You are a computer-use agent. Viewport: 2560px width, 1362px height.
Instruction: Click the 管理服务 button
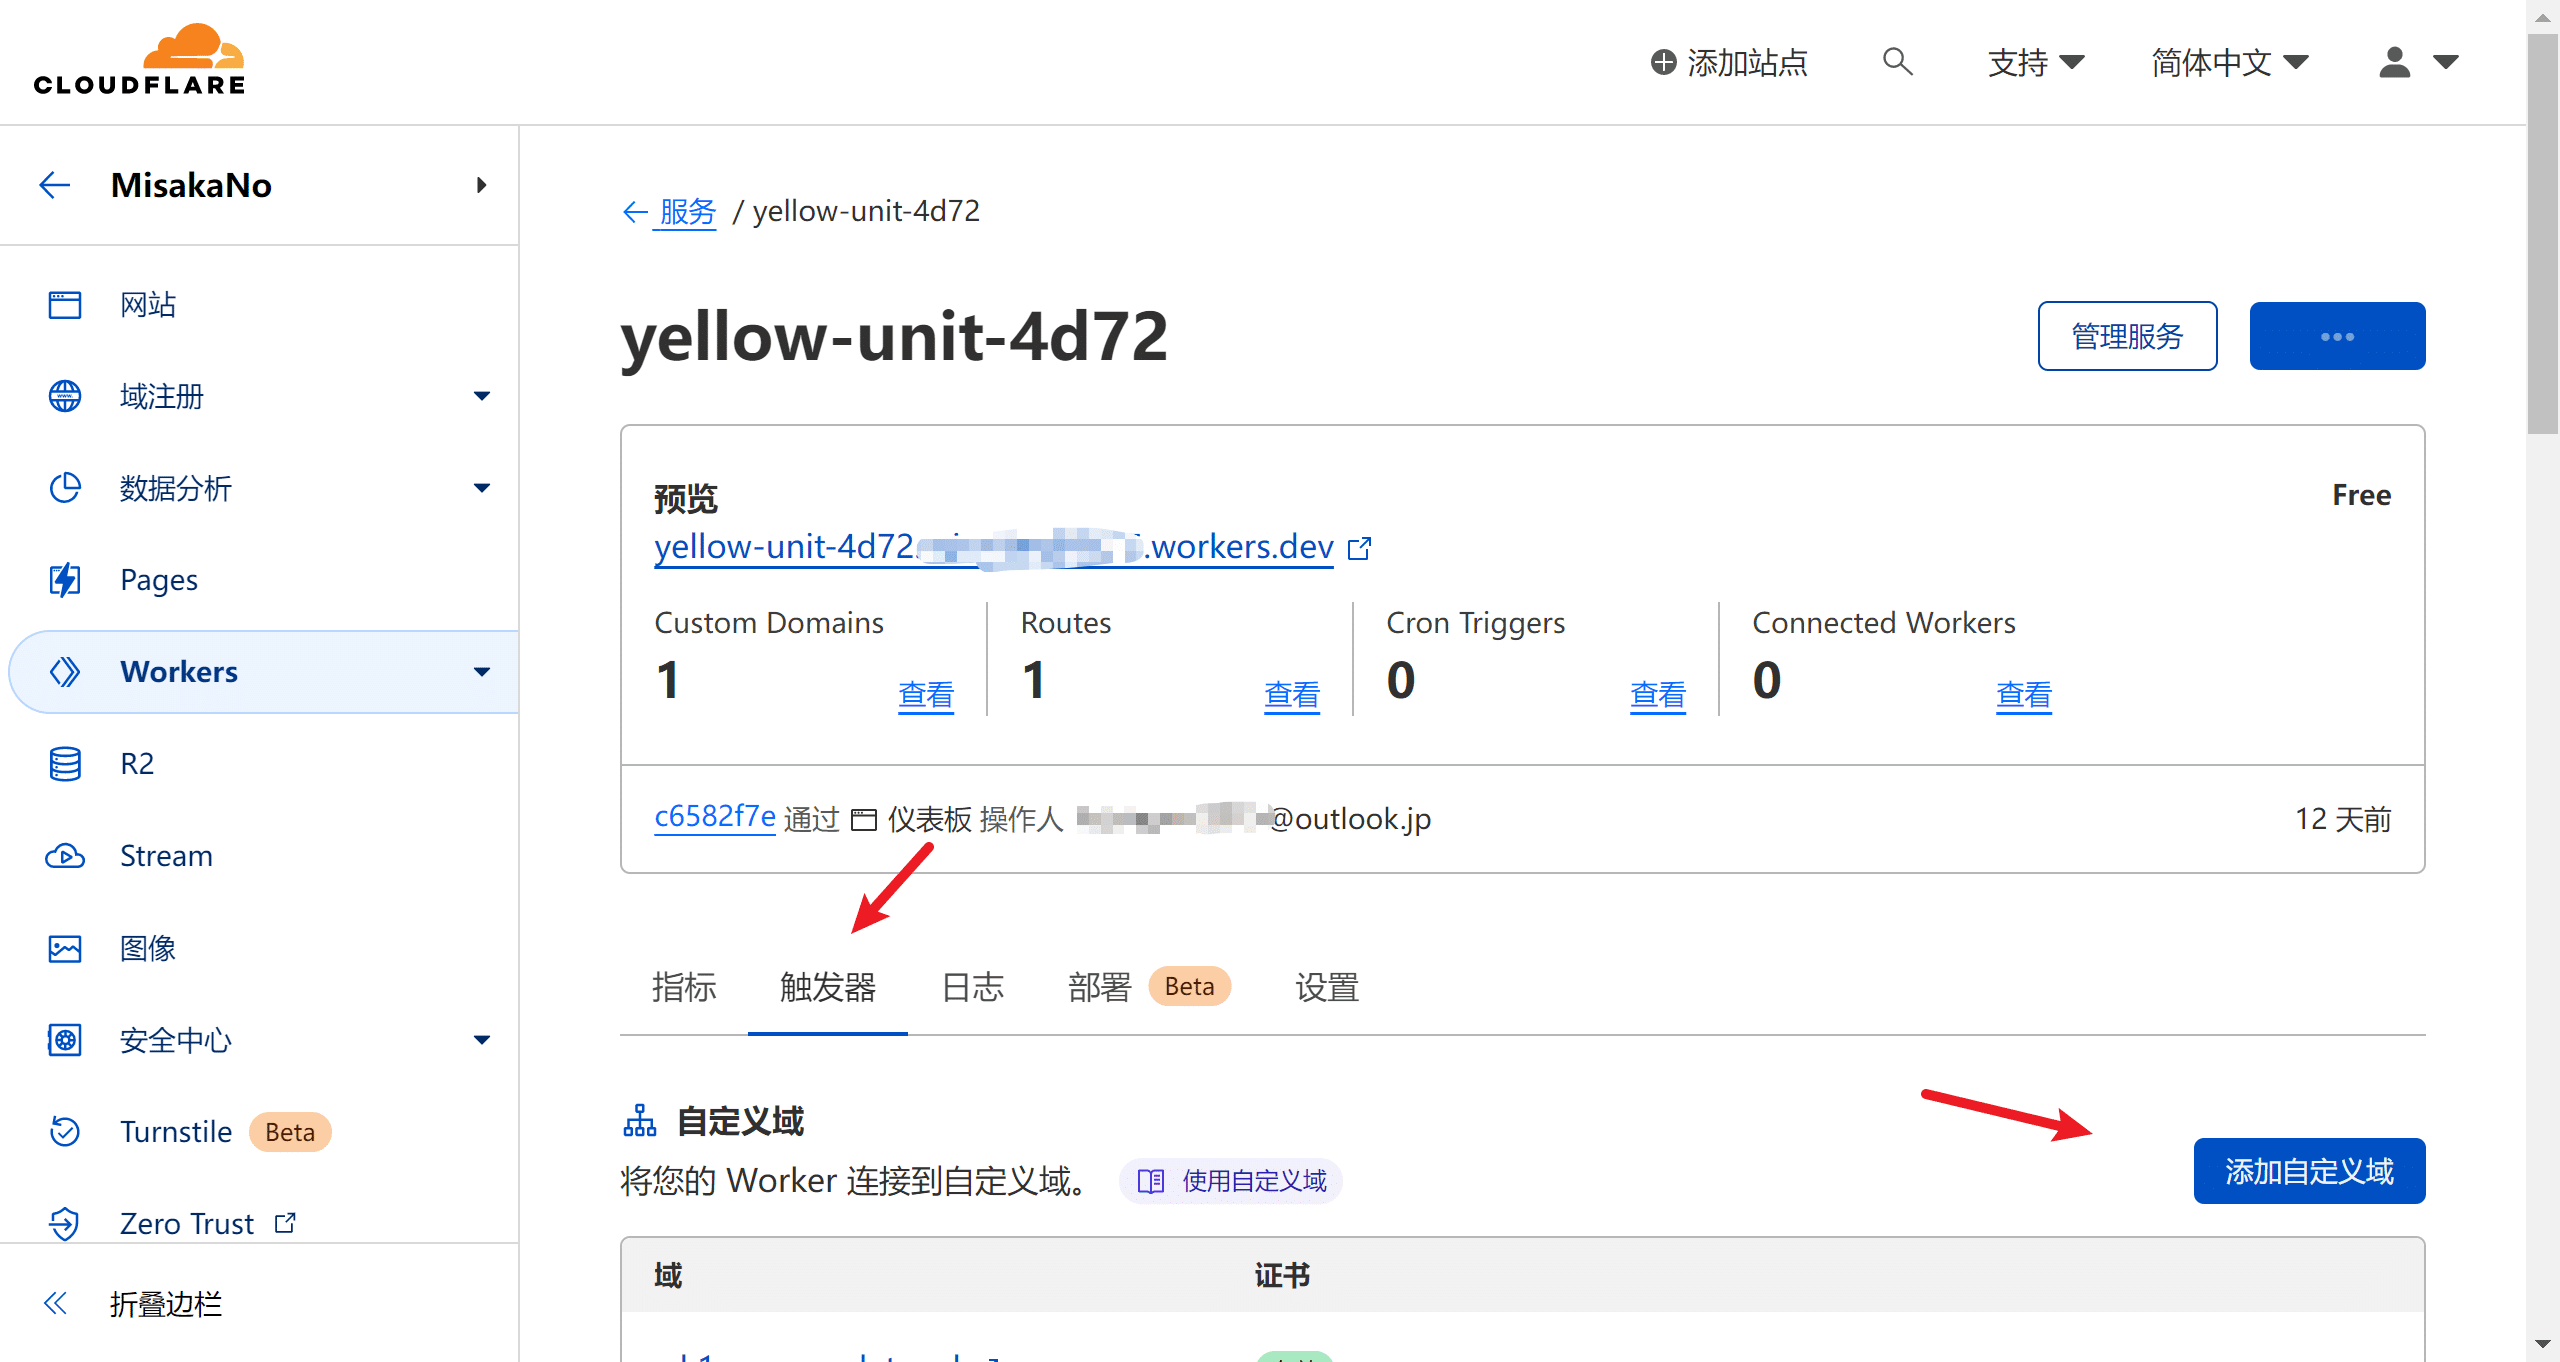(x=2127, y=336)
